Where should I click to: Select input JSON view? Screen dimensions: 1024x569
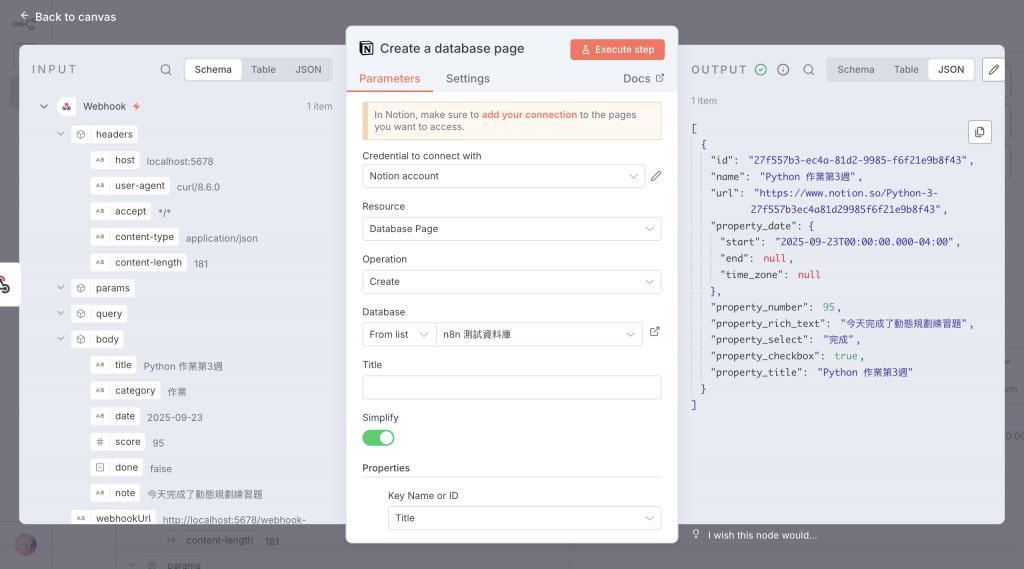308,69
